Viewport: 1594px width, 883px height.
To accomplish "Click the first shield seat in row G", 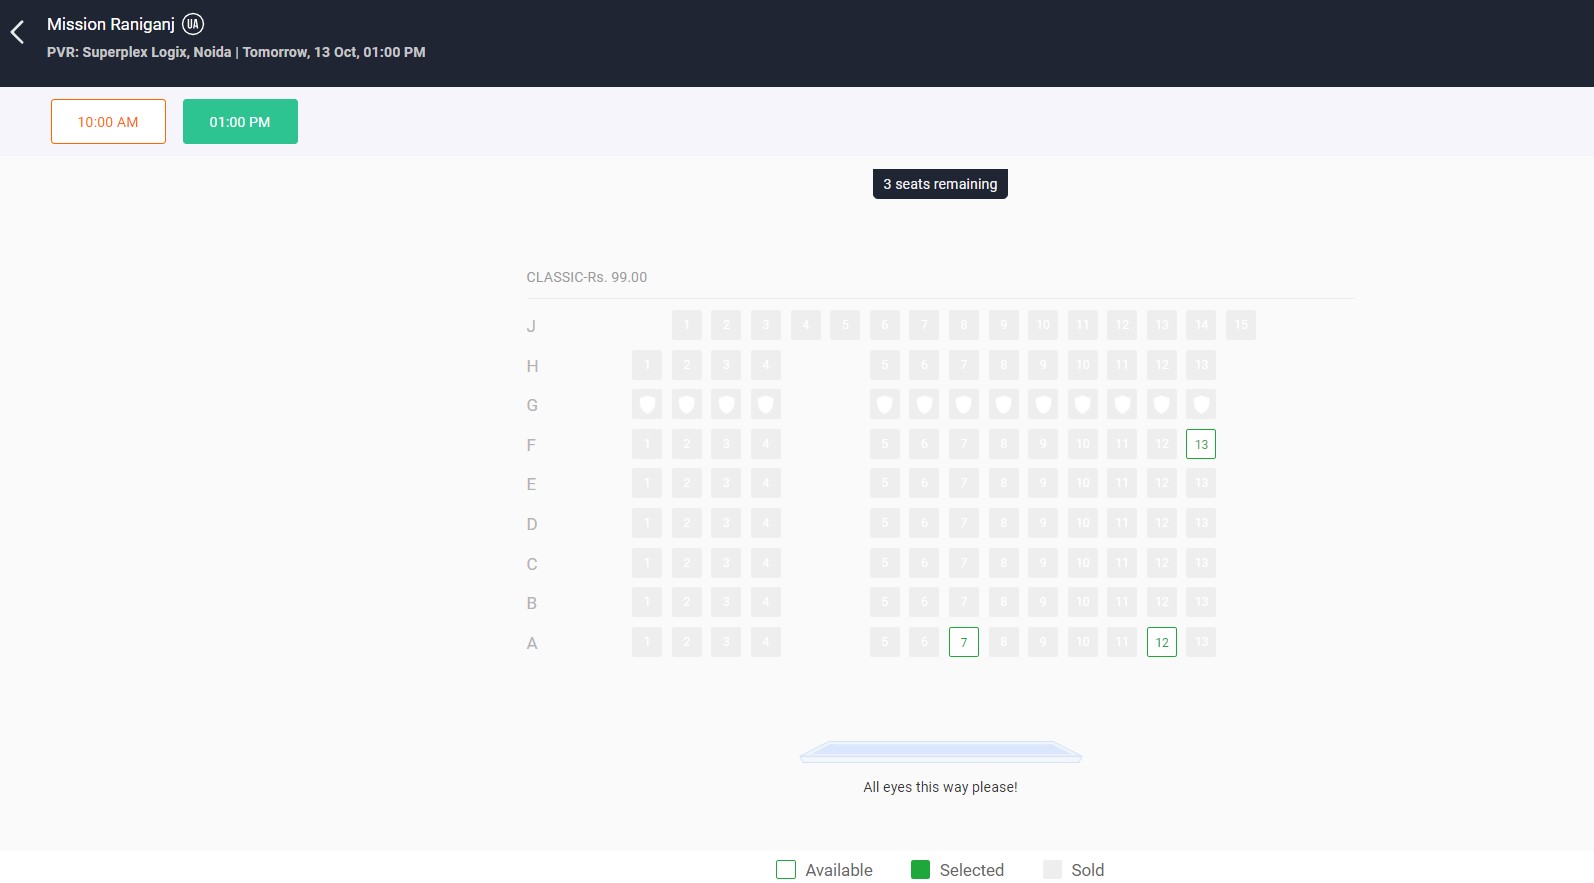I will pos(647,405).
